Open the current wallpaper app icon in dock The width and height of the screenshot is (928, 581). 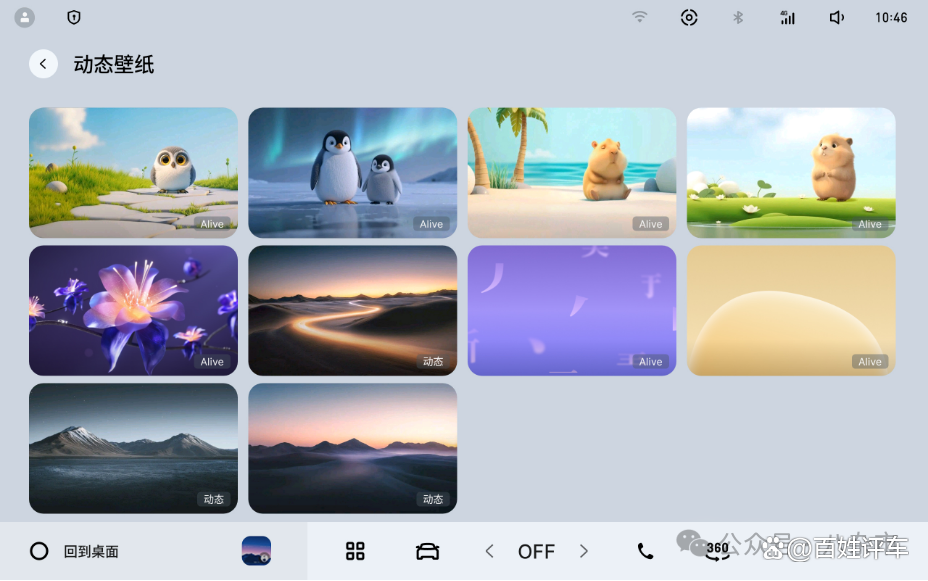coord(256,551)
